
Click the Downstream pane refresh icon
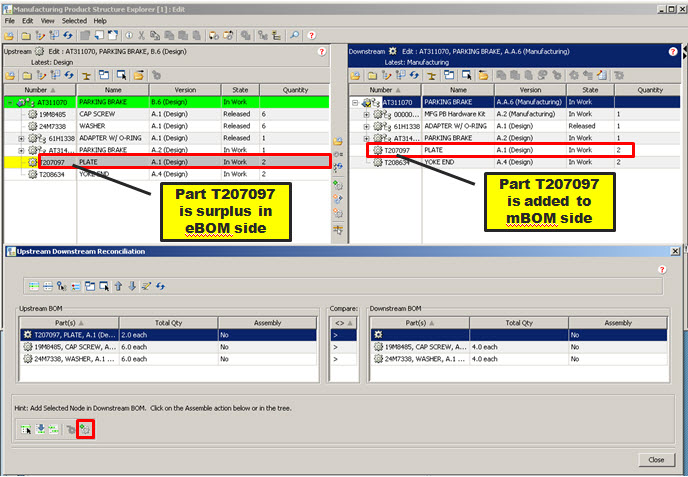414,75
